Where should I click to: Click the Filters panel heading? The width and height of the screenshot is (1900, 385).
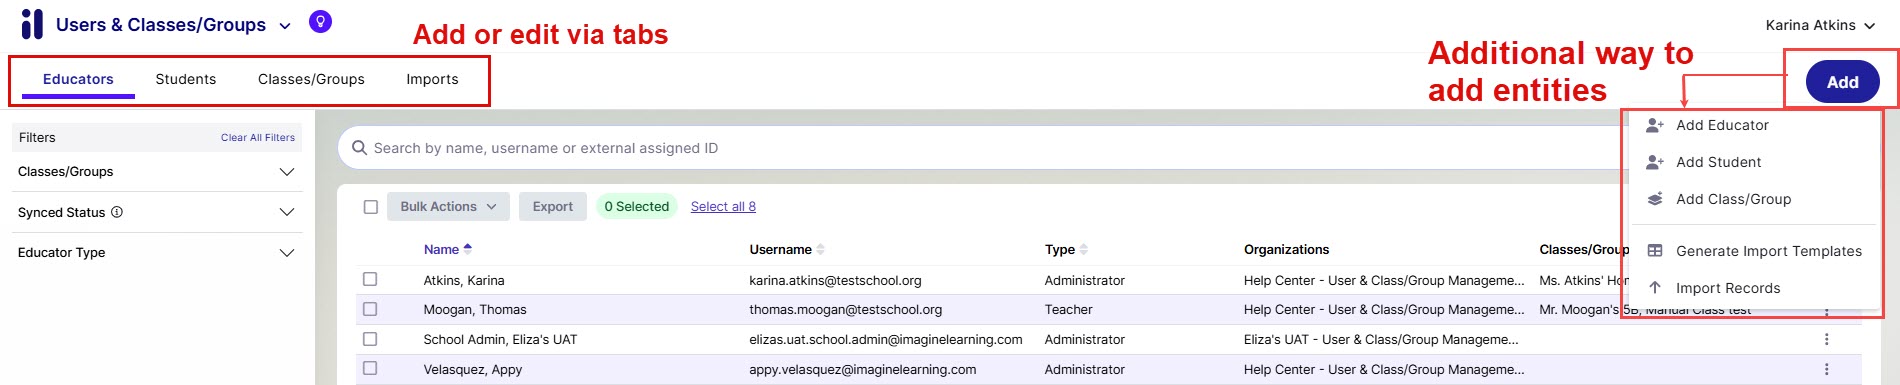coord(37,137)
